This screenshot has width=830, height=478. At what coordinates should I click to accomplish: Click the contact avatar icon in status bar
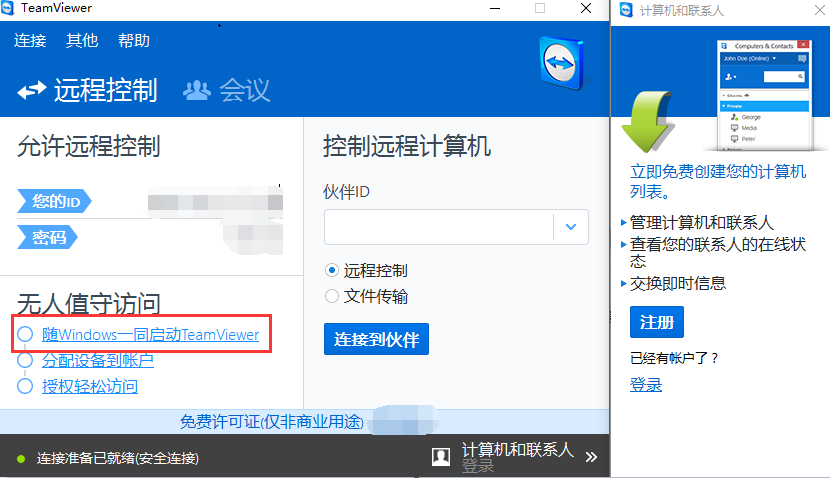[441, 456]
